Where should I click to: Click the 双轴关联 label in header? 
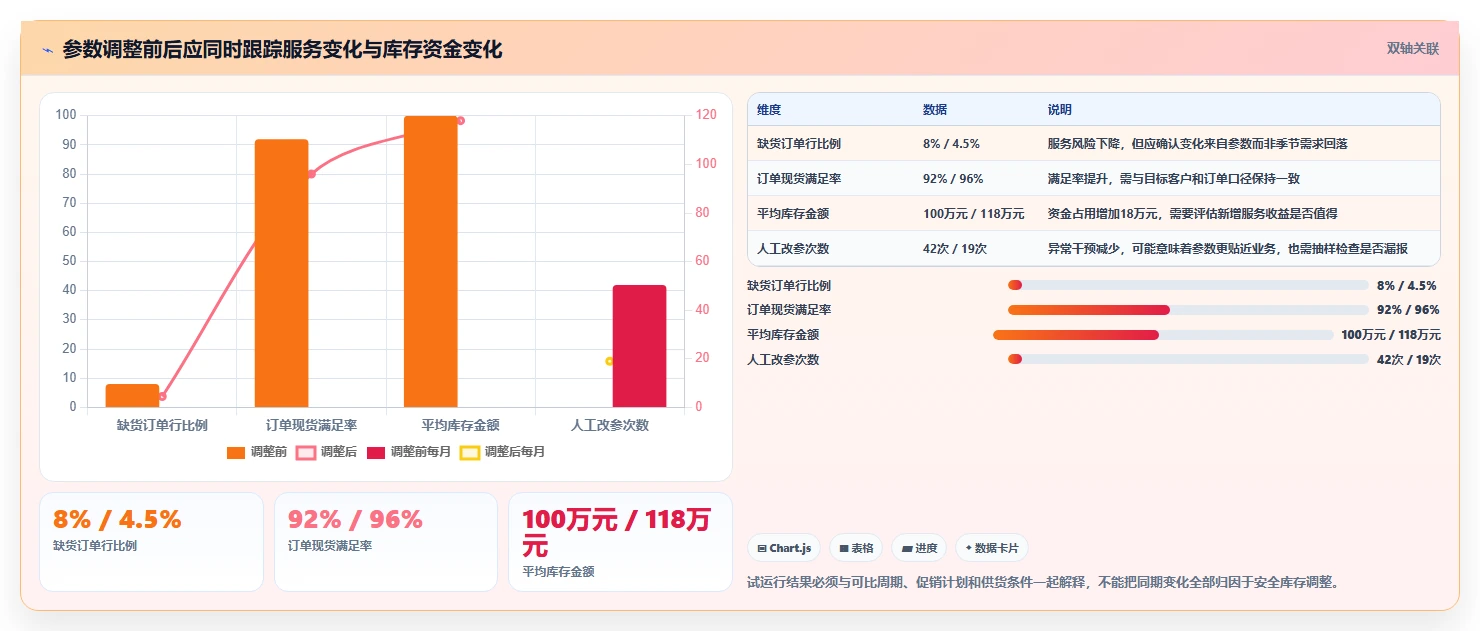1412,48
